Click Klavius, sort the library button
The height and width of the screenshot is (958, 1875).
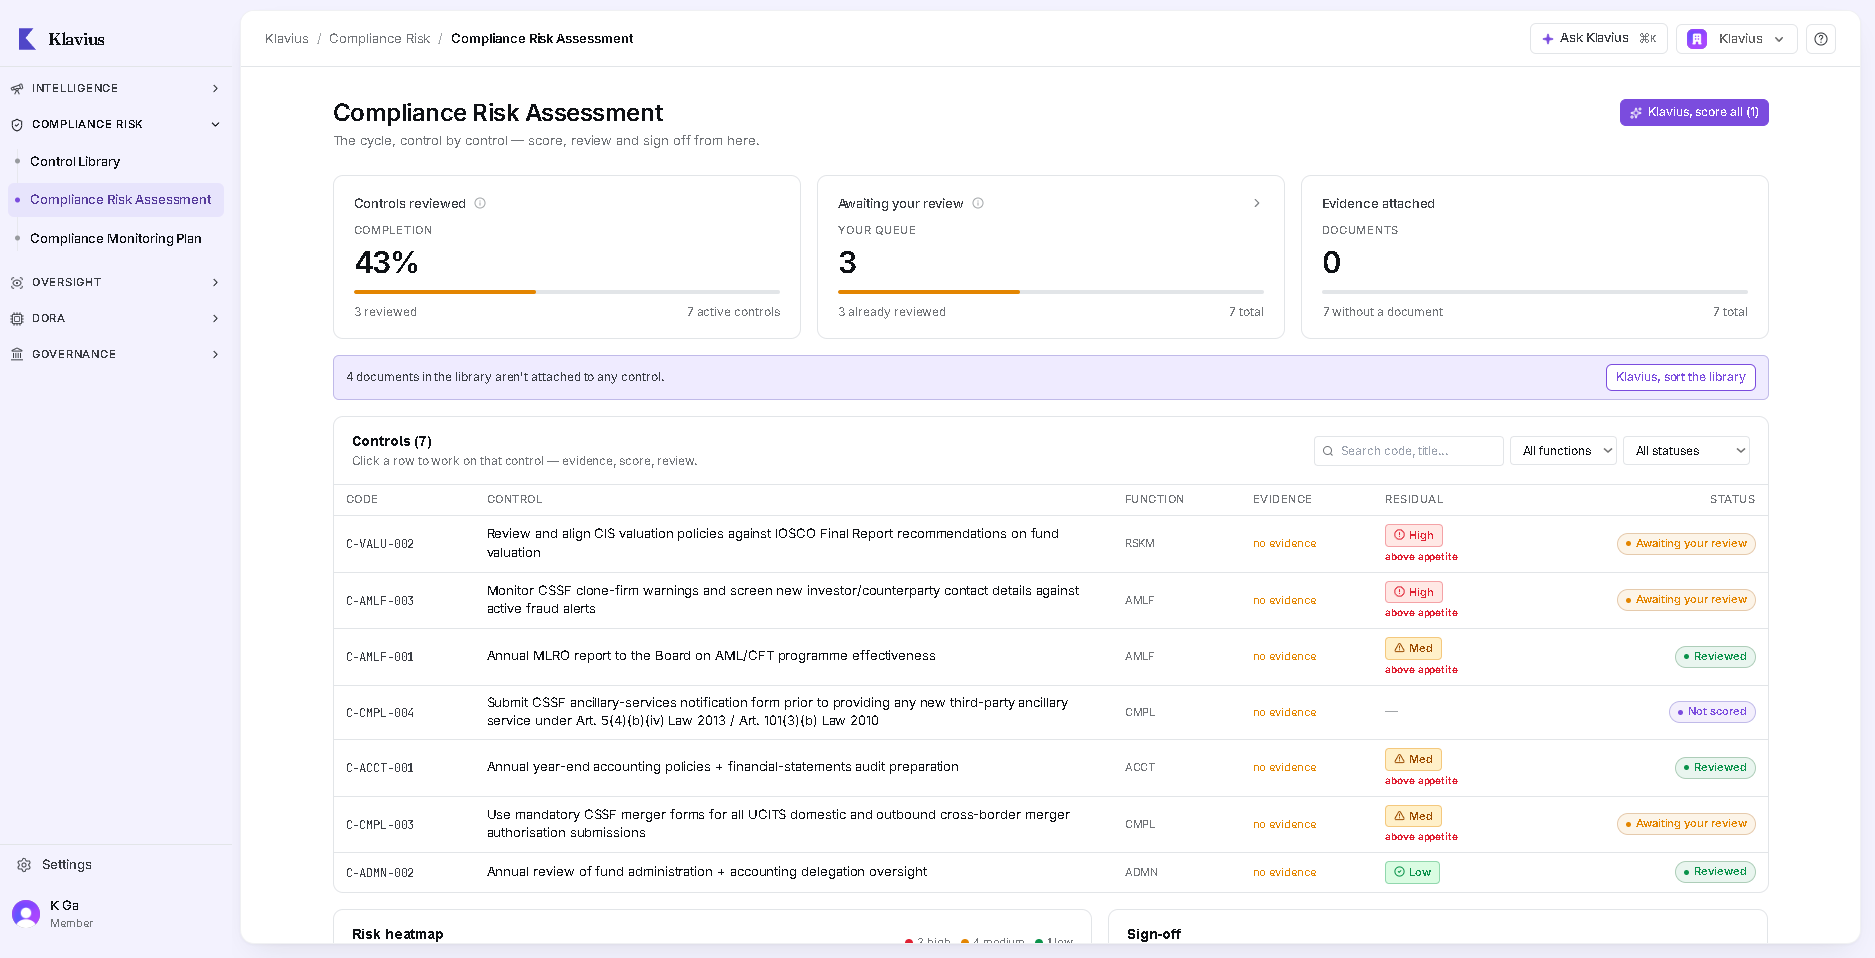1681,378
